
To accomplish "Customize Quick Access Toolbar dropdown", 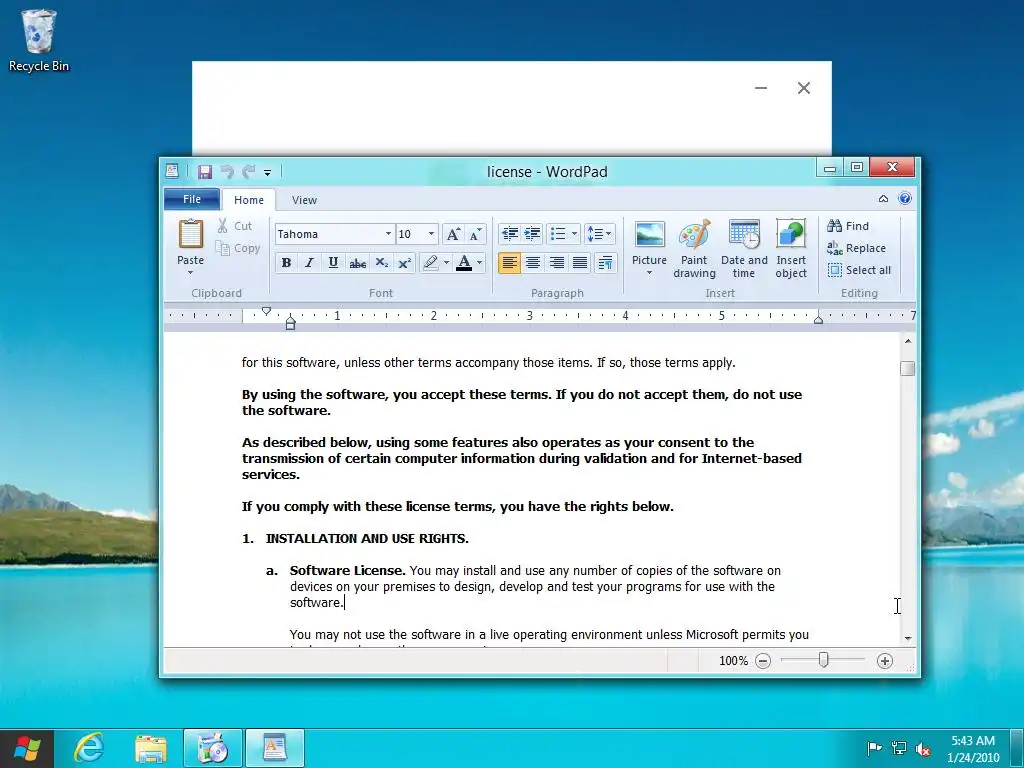I will [x=267, y=172].
